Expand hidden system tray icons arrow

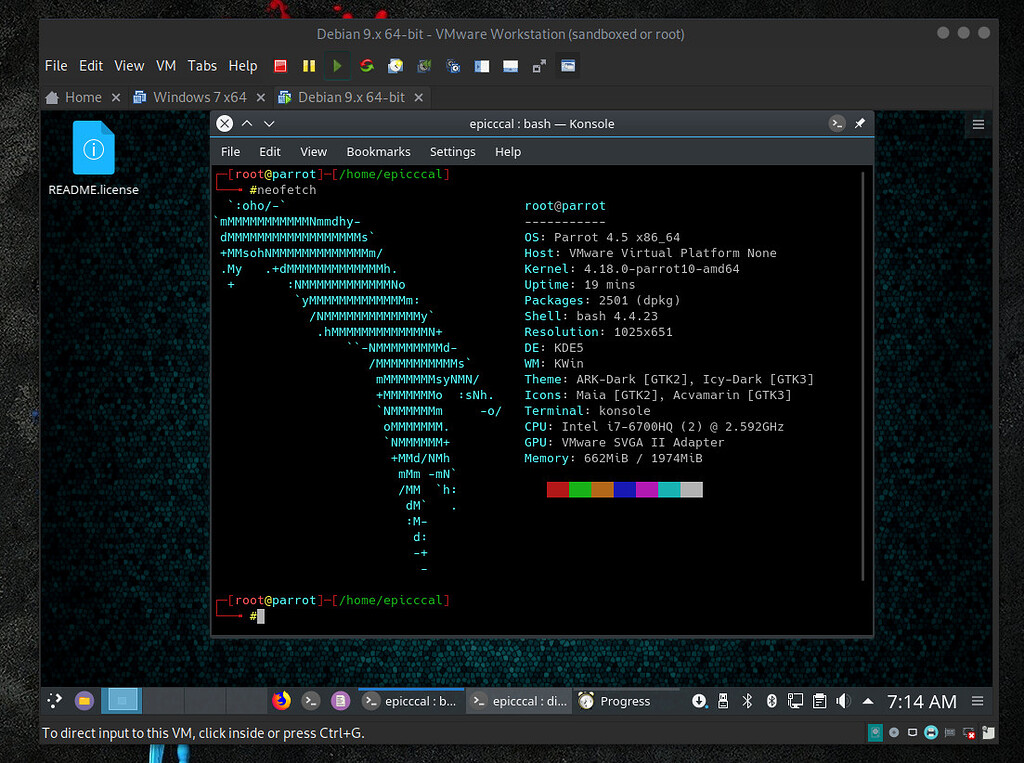(x=867, y=701)
